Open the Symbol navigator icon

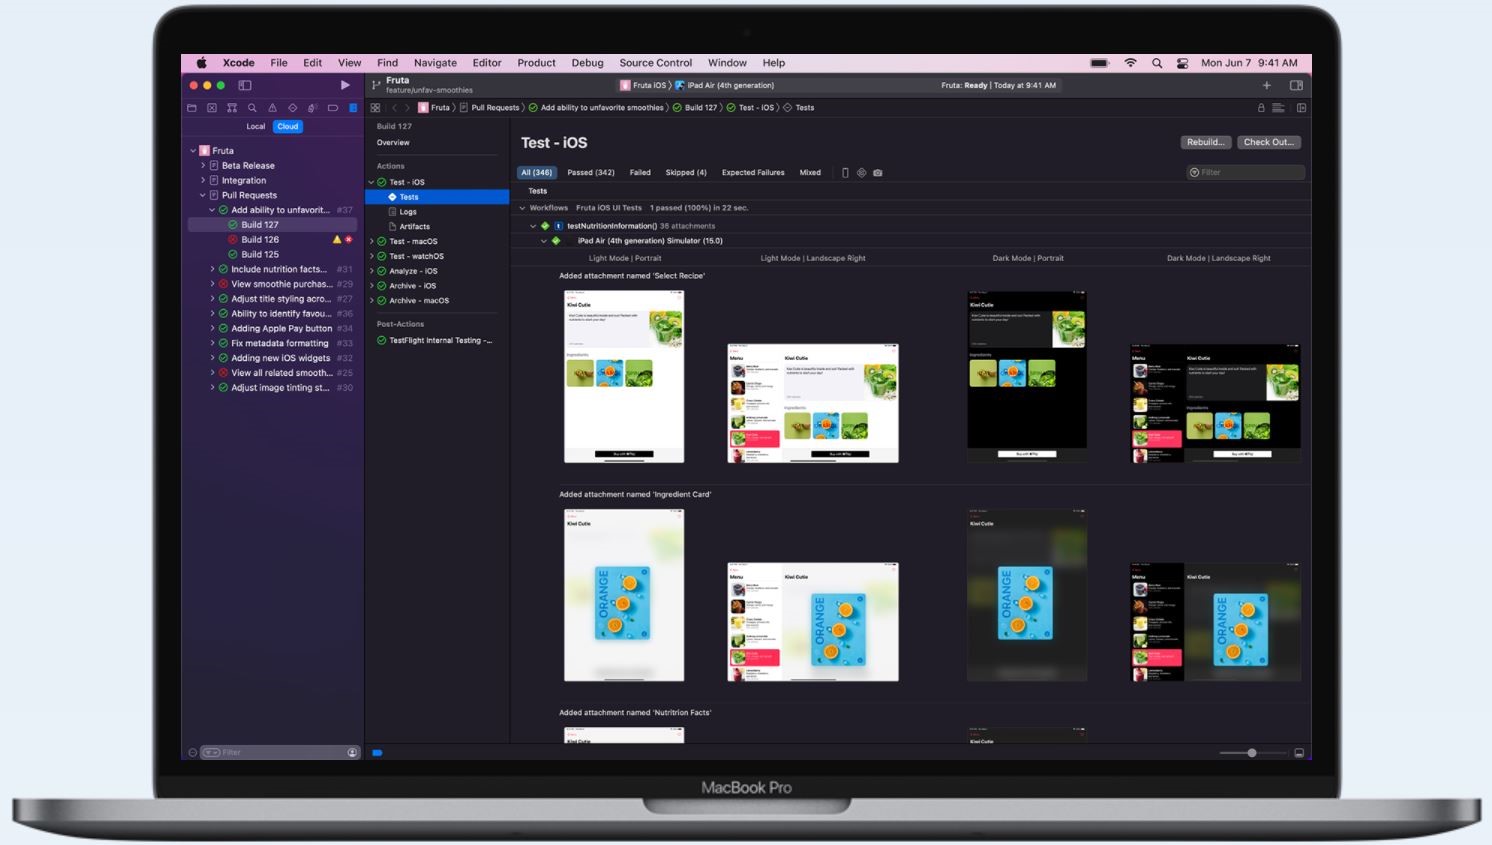click(232, 108)
